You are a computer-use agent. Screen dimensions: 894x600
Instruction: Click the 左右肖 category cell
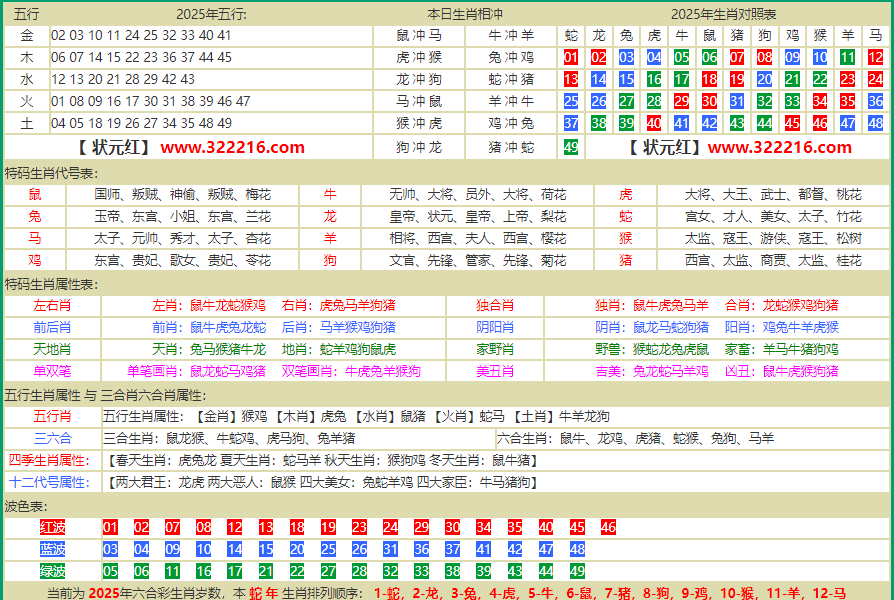52,305
